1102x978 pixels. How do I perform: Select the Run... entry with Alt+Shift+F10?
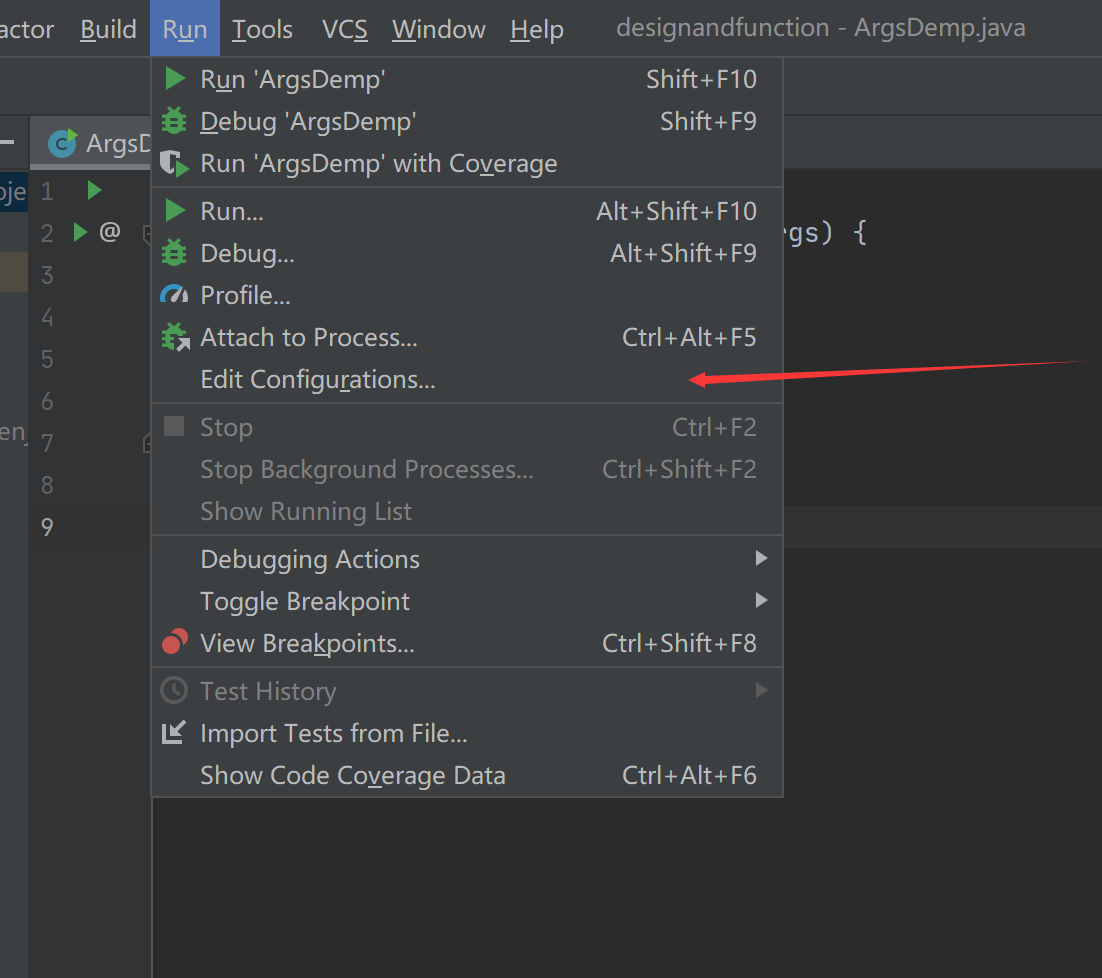[x=232, y=211]
